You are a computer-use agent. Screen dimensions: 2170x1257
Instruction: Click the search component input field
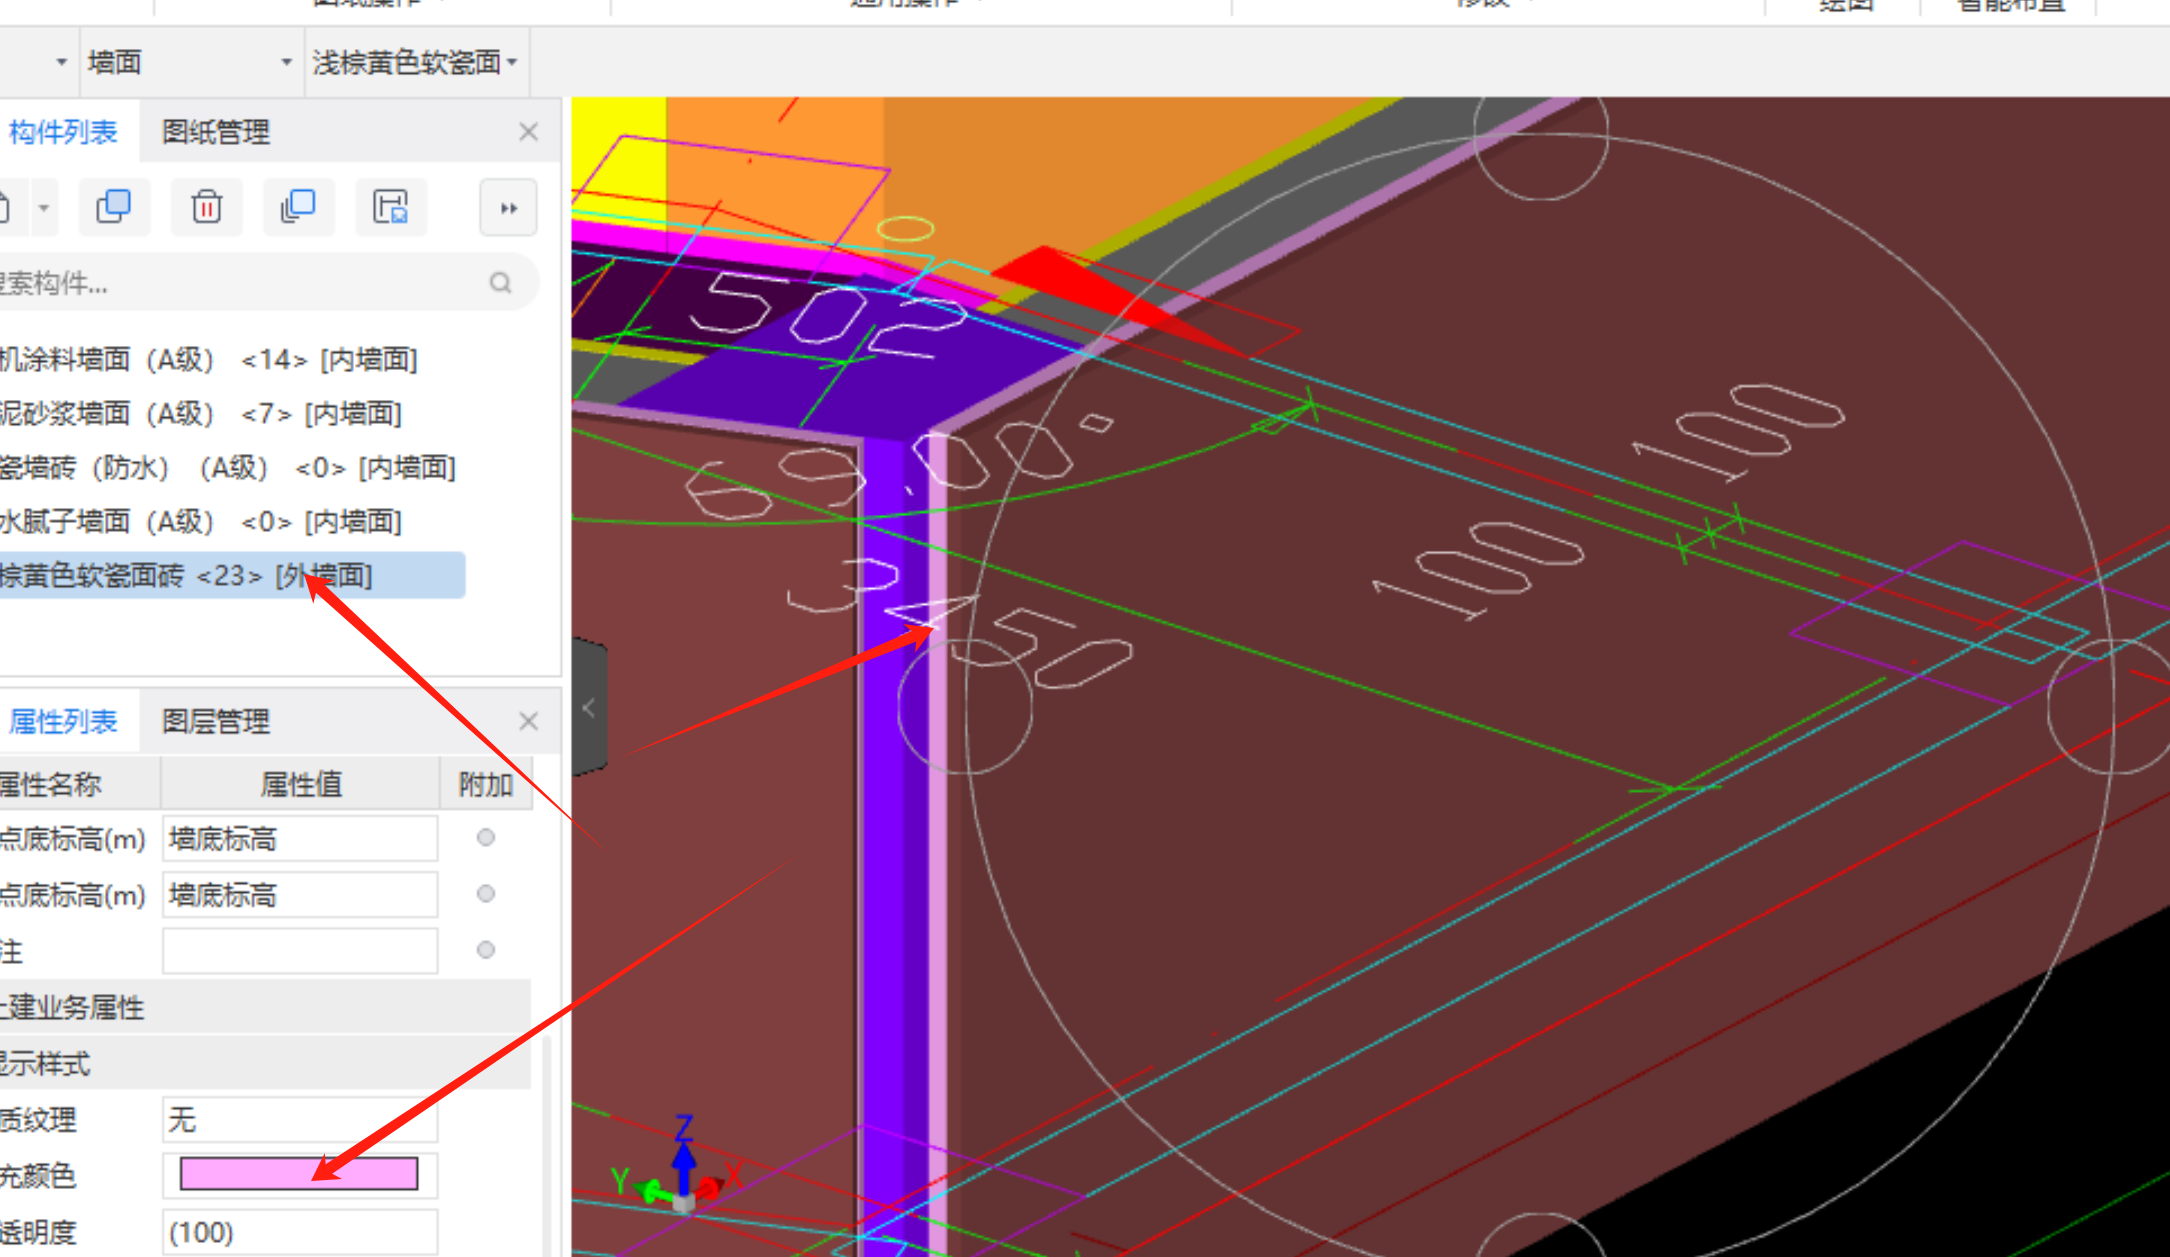[240, 284]
